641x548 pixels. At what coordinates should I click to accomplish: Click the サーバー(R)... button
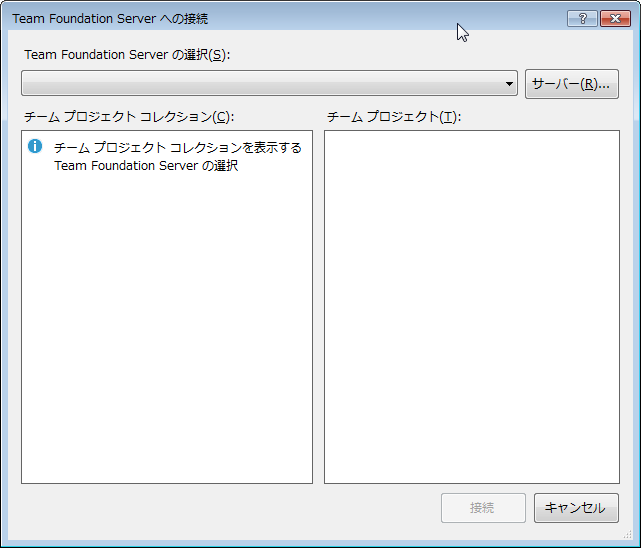pos(572,84)
